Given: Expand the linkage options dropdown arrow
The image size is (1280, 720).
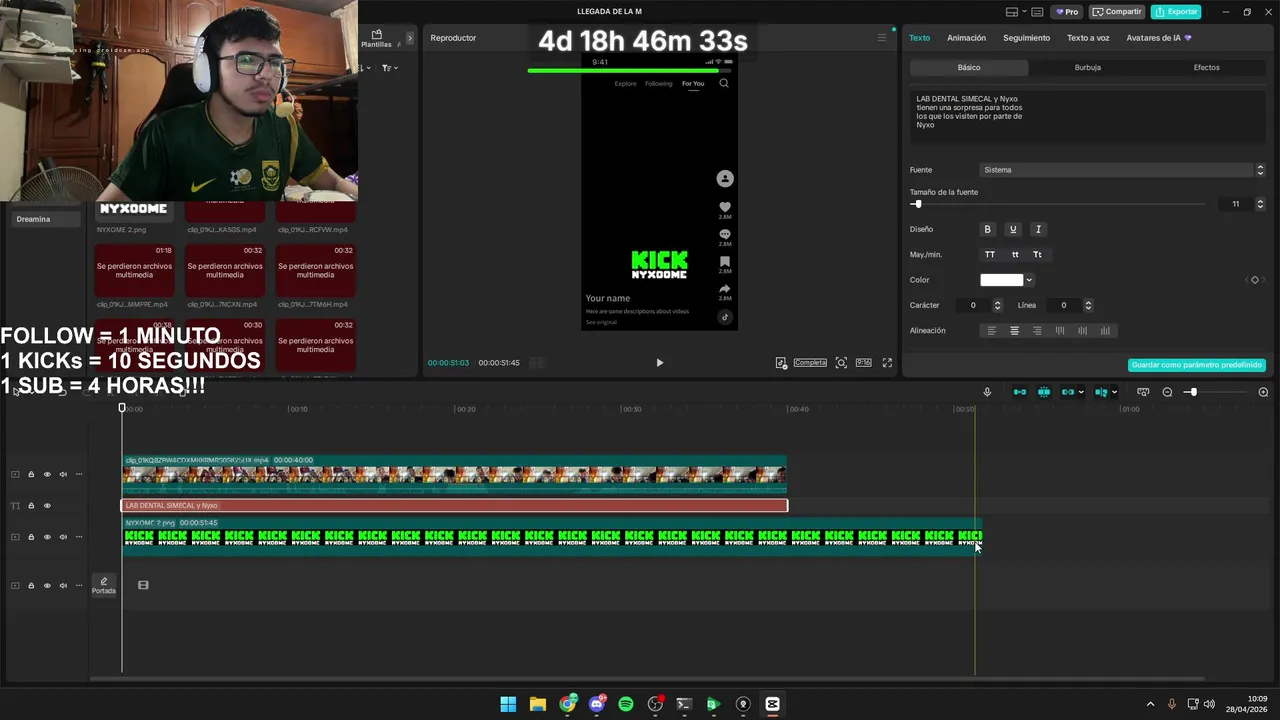Looking at the screenshot, I should click(1081, 392).
